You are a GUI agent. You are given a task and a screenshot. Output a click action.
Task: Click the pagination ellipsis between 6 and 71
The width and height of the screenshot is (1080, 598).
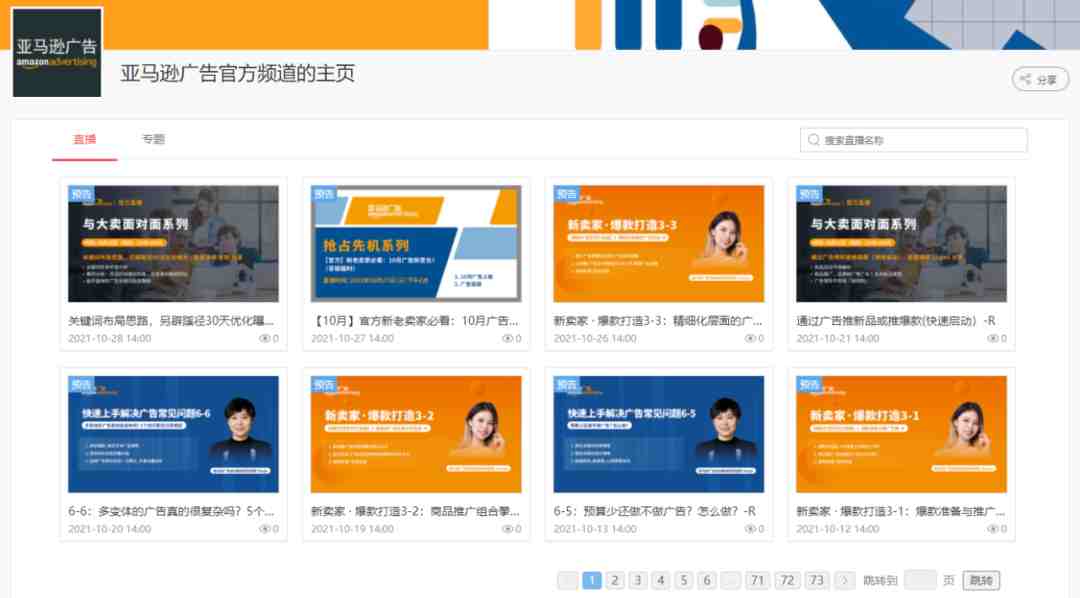730,580
